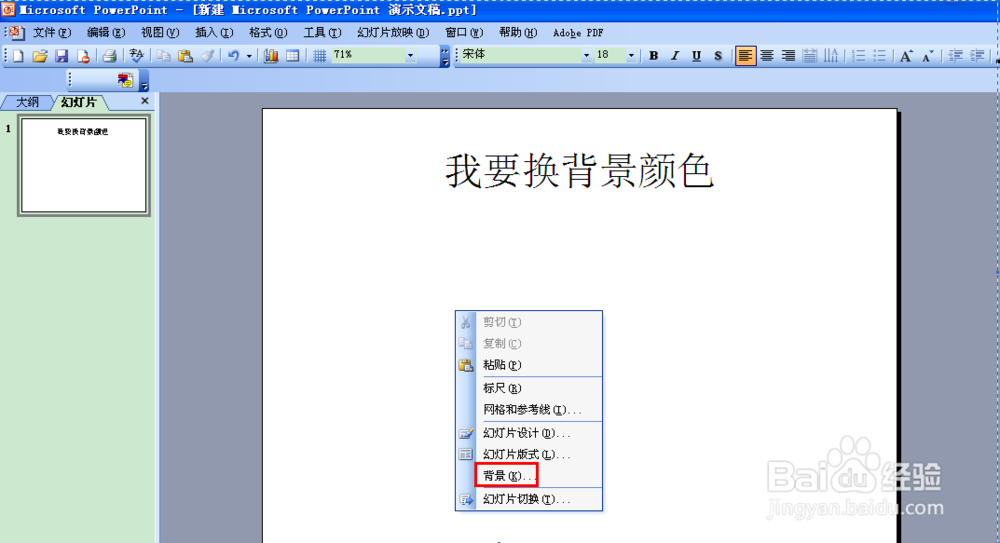Viewport: 1000px width, 543px height.
Task: Choose 标尺 in the context menu
Action: 529,388
